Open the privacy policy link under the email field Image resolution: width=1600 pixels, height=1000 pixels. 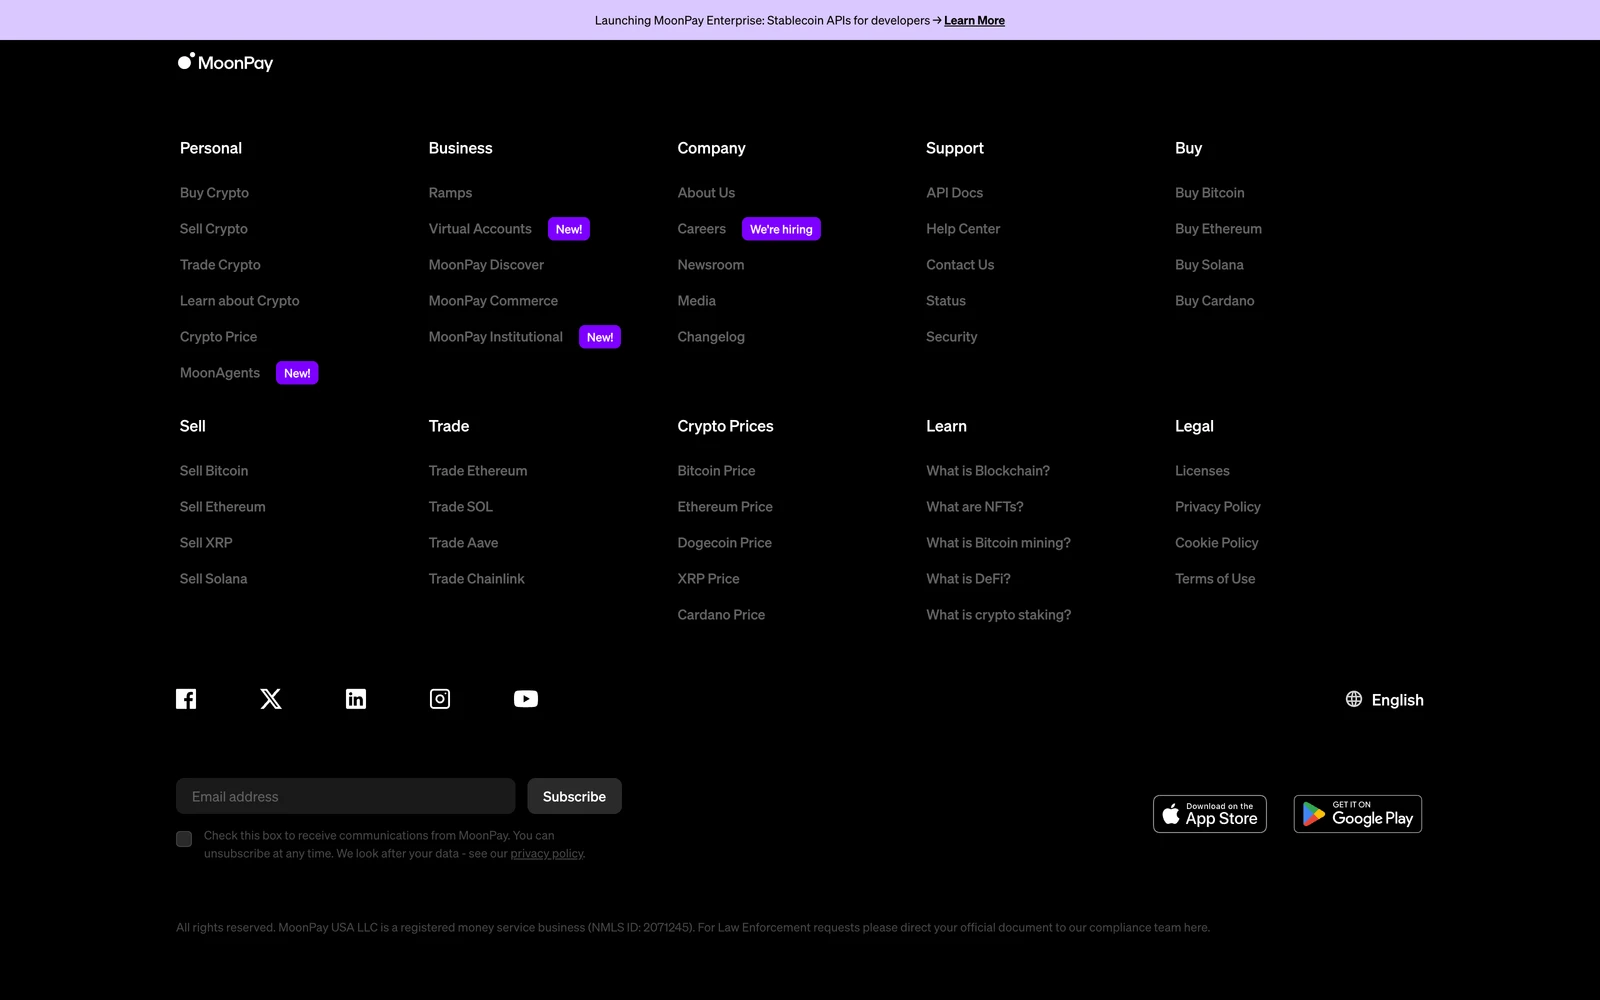[546, 854]
